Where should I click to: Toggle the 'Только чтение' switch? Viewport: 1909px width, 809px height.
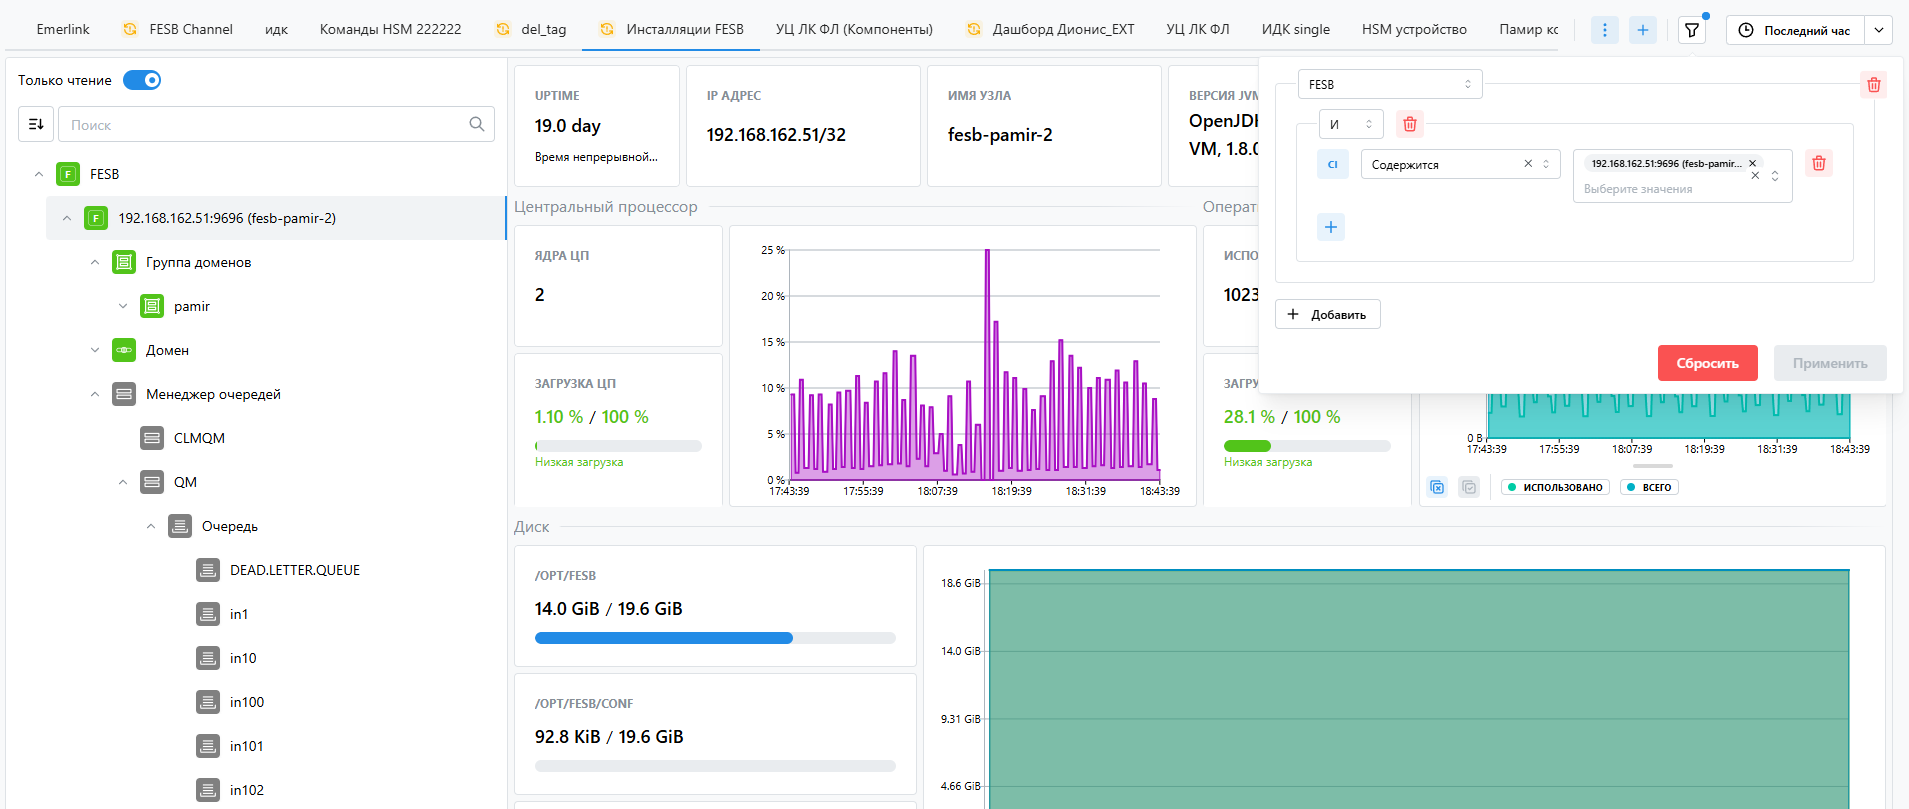[x=142, y=80]
